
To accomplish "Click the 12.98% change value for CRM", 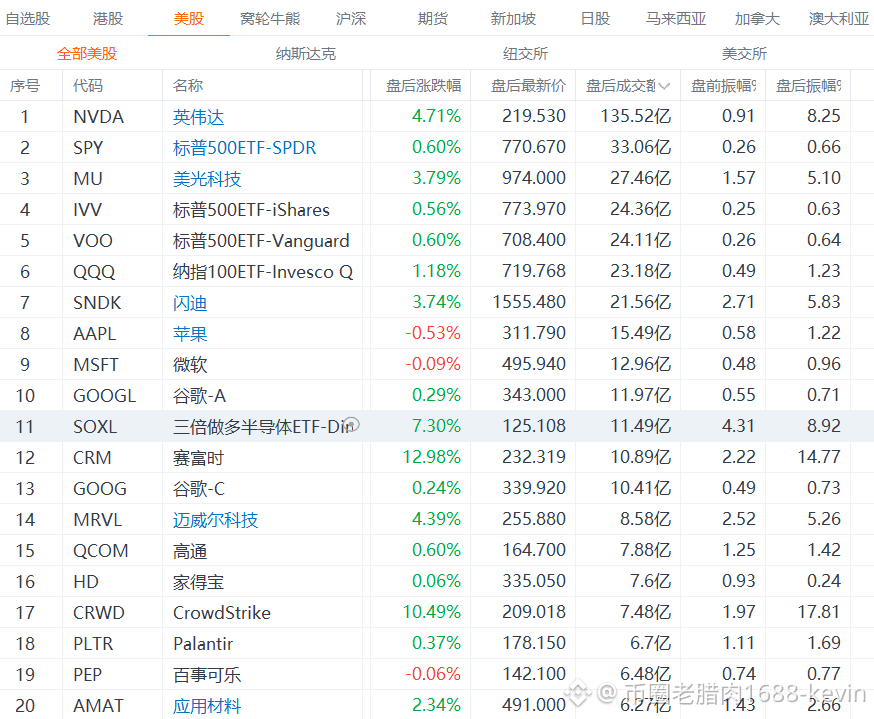I will click(432, 457).
